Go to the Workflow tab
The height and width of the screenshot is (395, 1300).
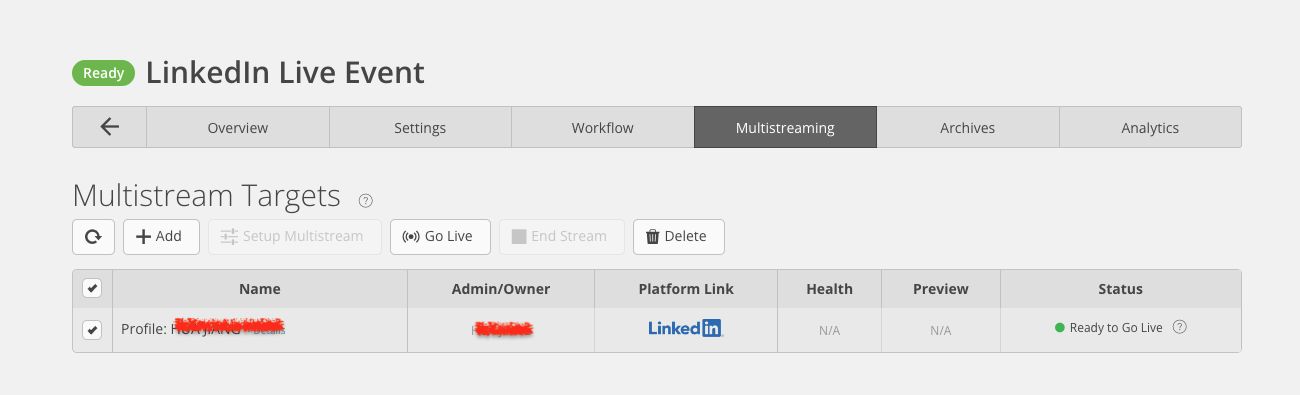603,127
